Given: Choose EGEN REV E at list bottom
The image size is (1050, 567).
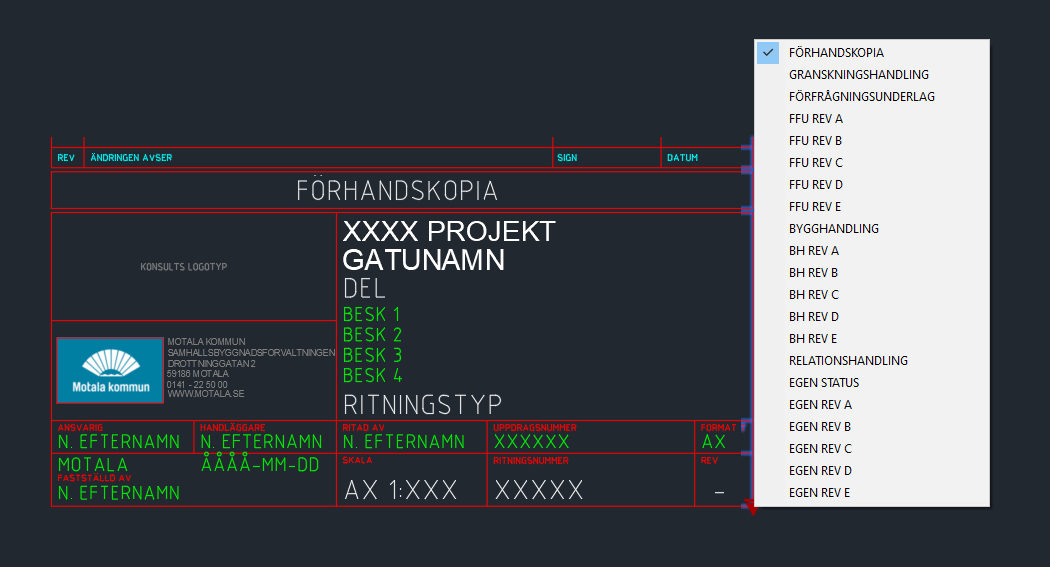Looking at the screenshot, I should (x=820, y=493).
